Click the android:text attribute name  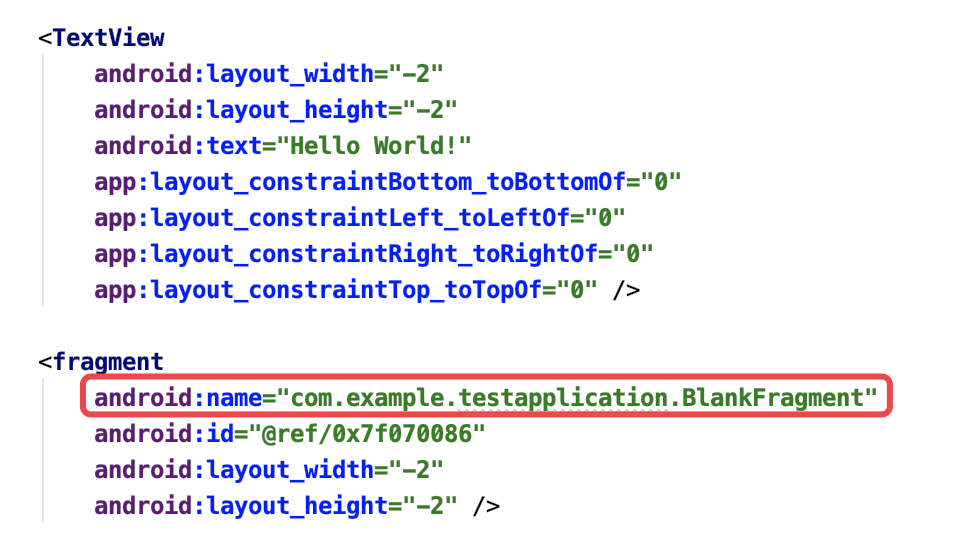pos(178,146)
